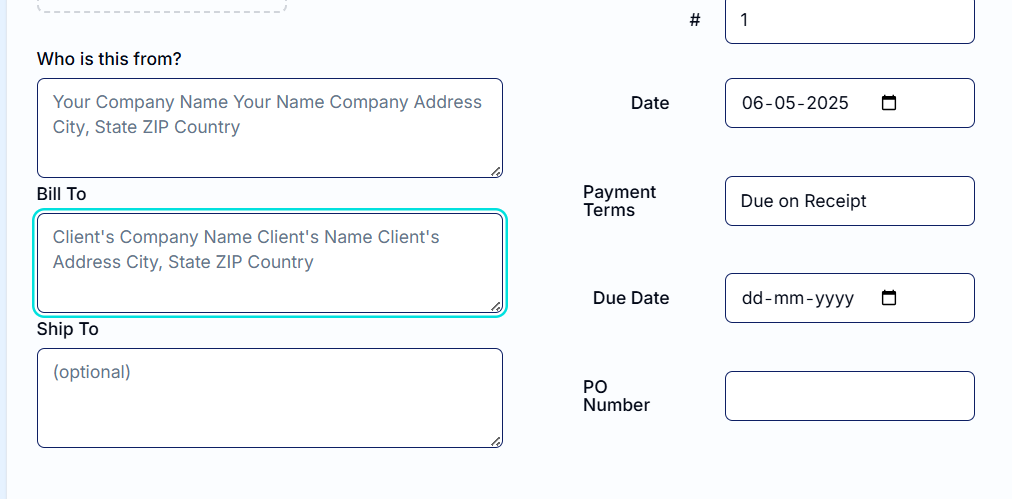Click the Payment Terms field 'Due on Receipt'
This screenshot has height=499, width=1012.
click(849, 201)
